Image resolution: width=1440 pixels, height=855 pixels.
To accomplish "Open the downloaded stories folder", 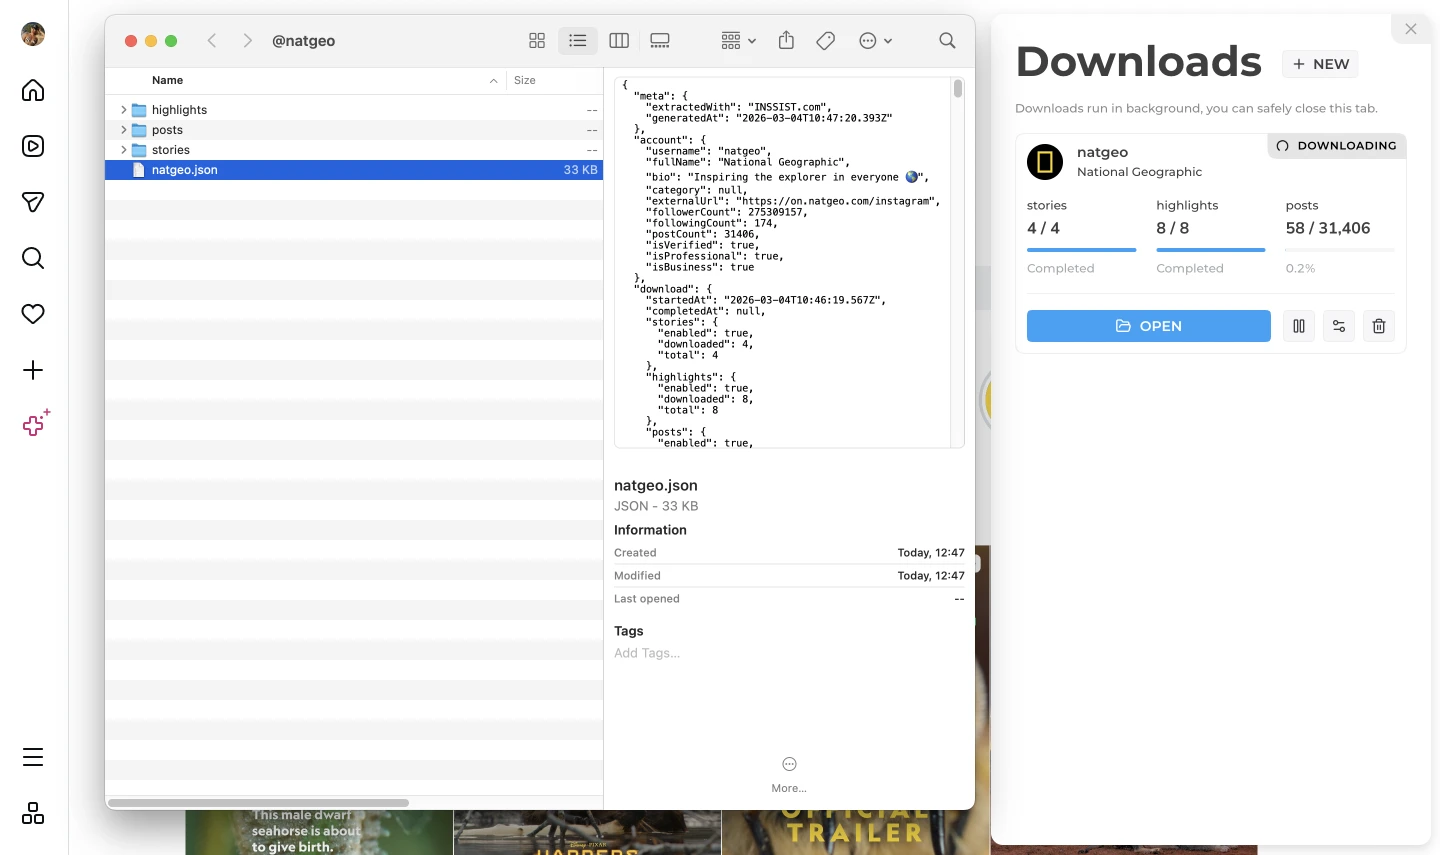I will [x=171, y=149].
